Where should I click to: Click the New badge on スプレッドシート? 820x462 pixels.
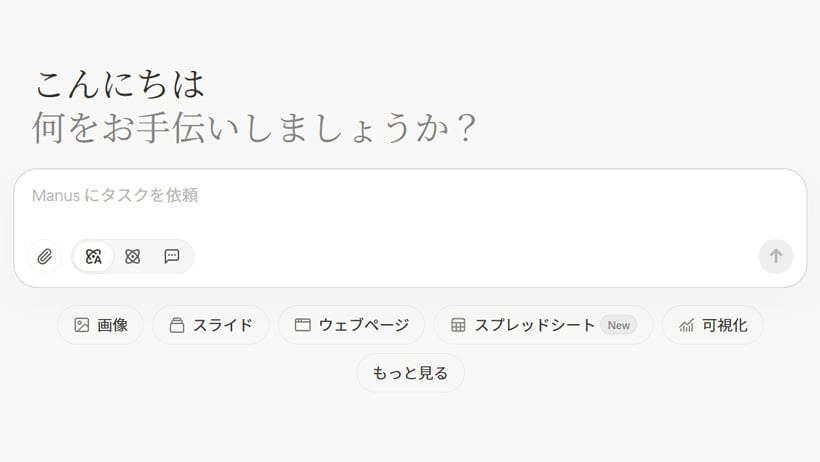619,325
